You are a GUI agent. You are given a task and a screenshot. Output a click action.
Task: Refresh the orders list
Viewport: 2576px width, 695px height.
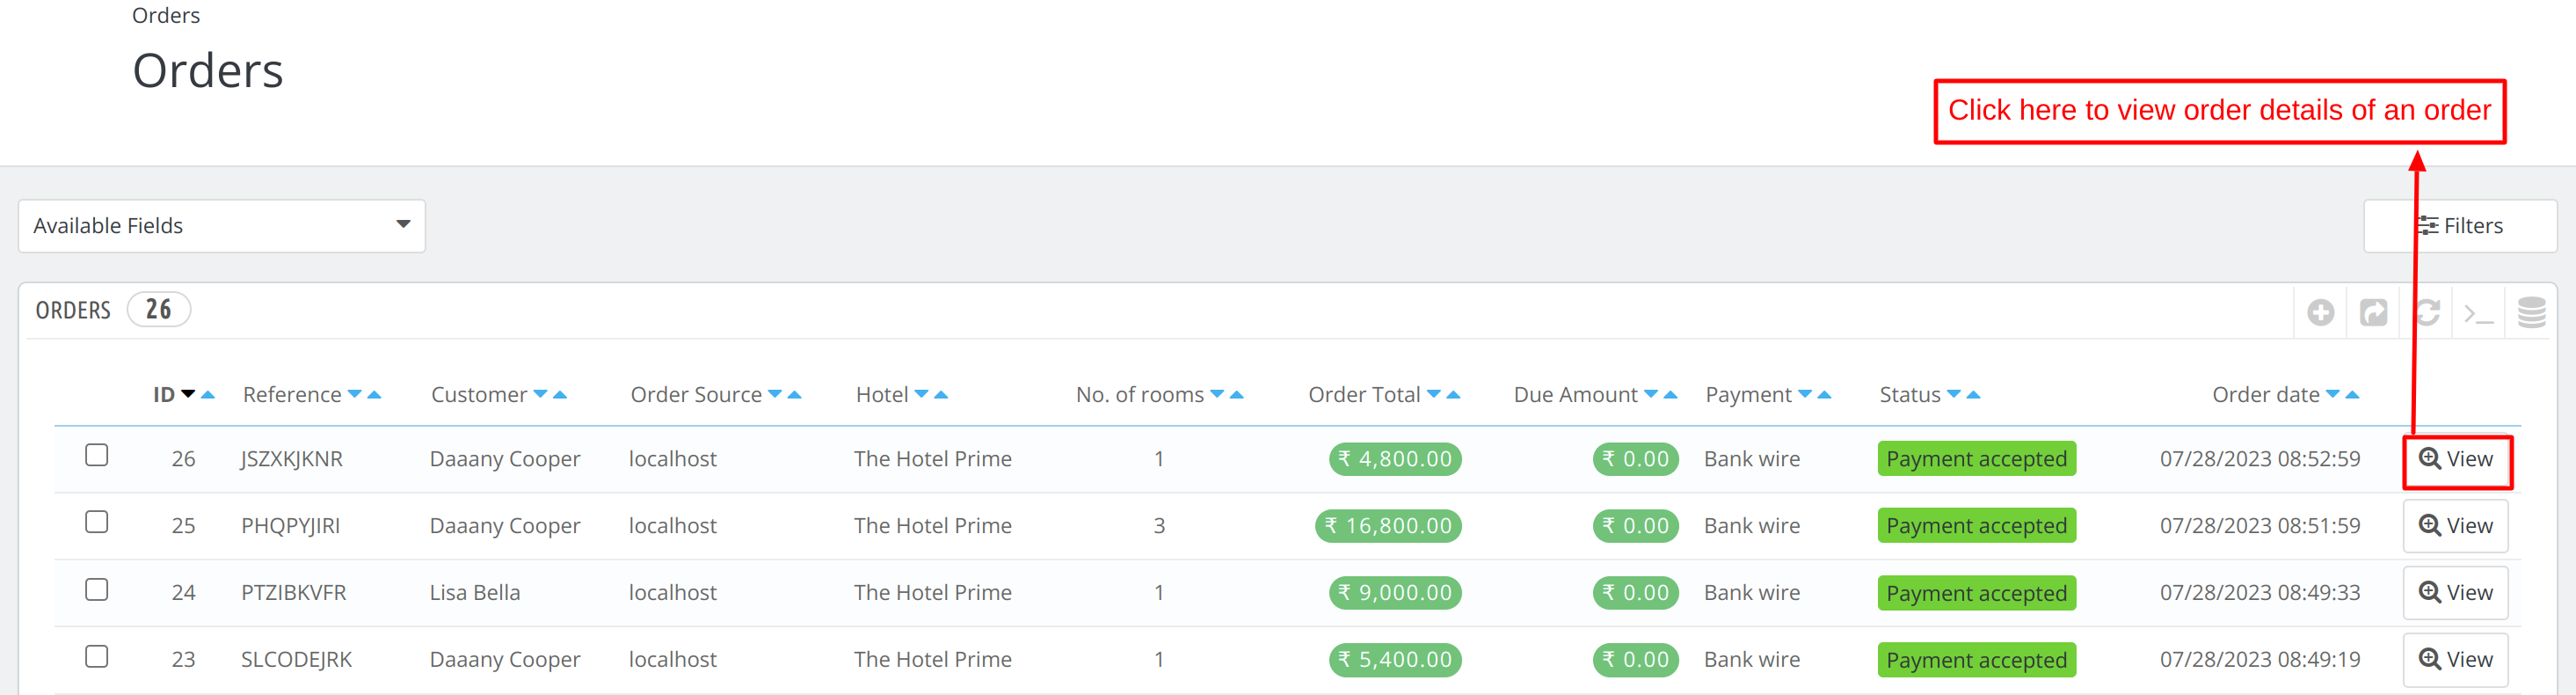click(2426, 313)
